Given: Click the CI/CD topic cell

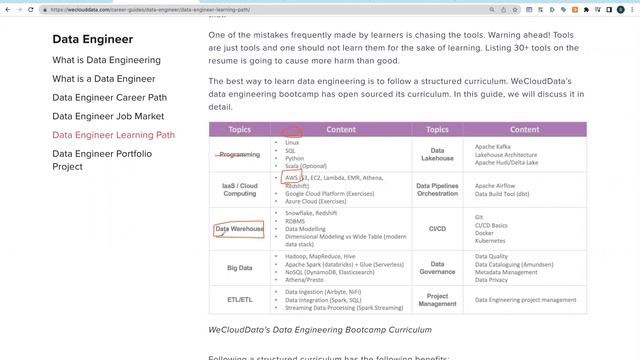Looking at the screenshot, I should (437, 229).
